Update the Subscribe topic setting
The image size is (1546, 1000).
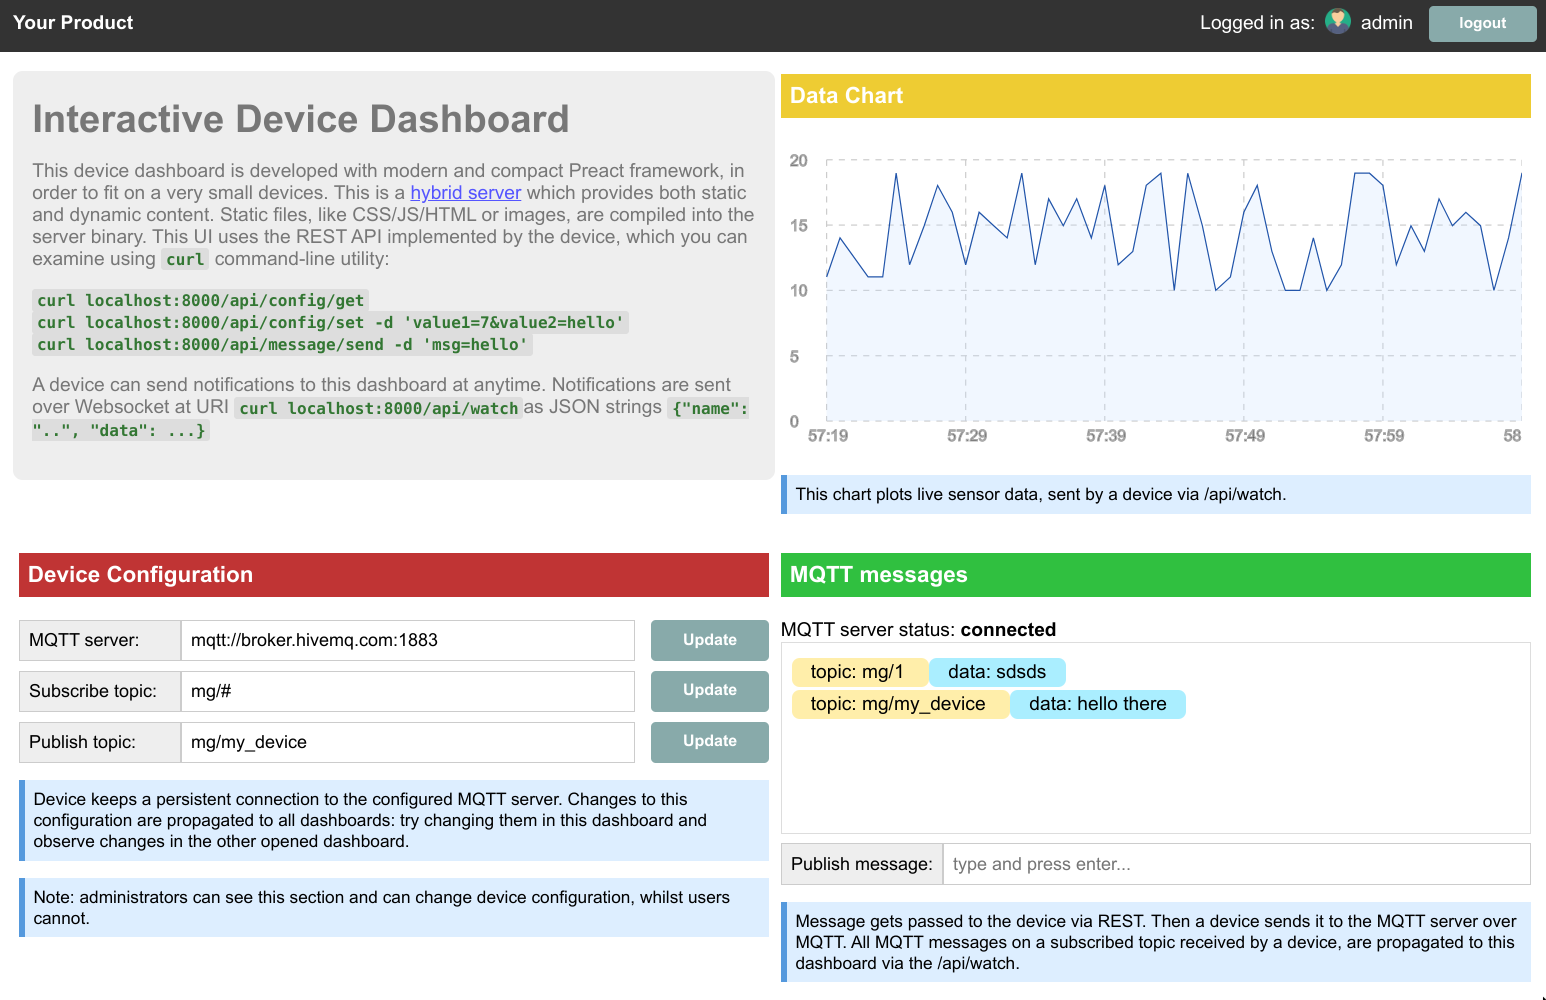click(x=710, y=691)
